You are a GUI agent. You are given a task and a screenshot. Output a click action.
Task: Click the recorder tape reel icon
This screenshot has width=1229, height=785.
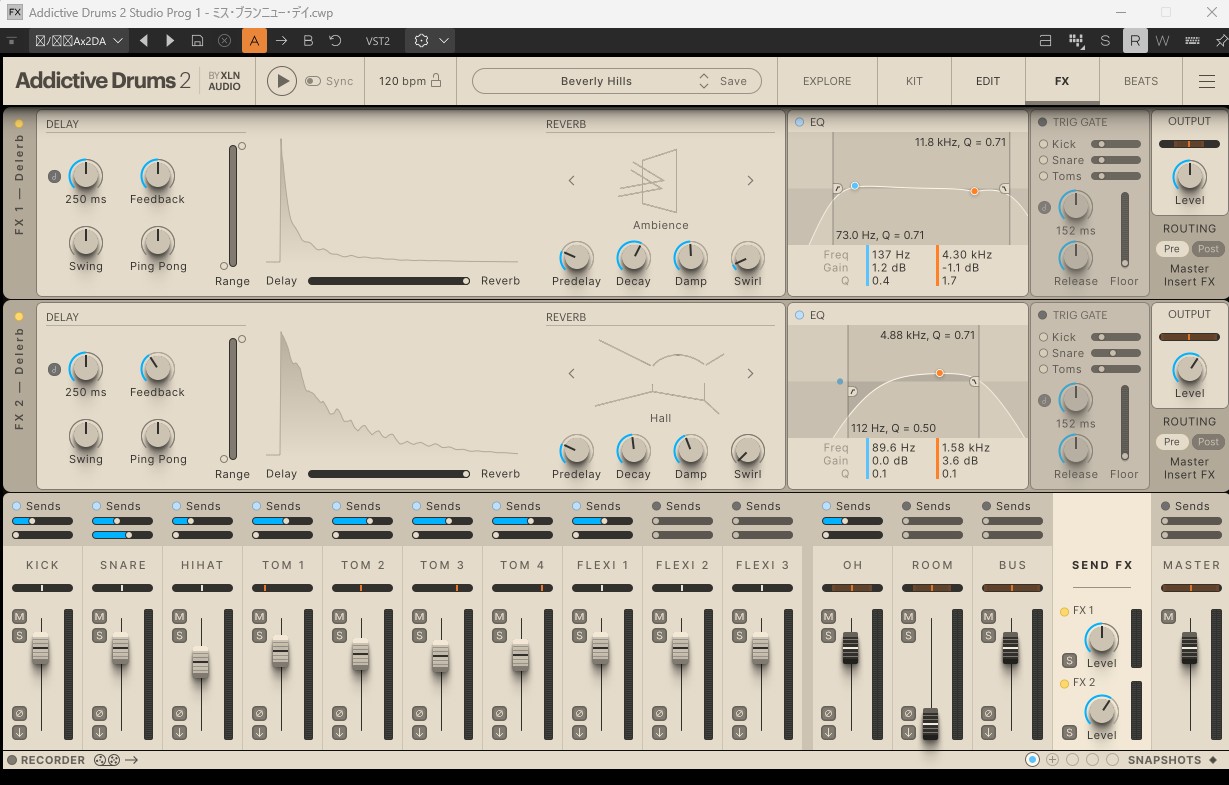click(x=107, y=760)
